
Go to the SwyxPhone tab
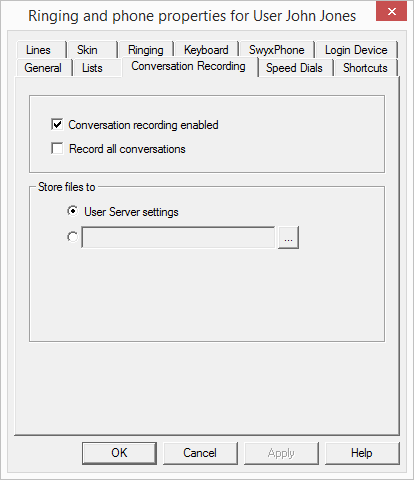click(x=276, y=50)
